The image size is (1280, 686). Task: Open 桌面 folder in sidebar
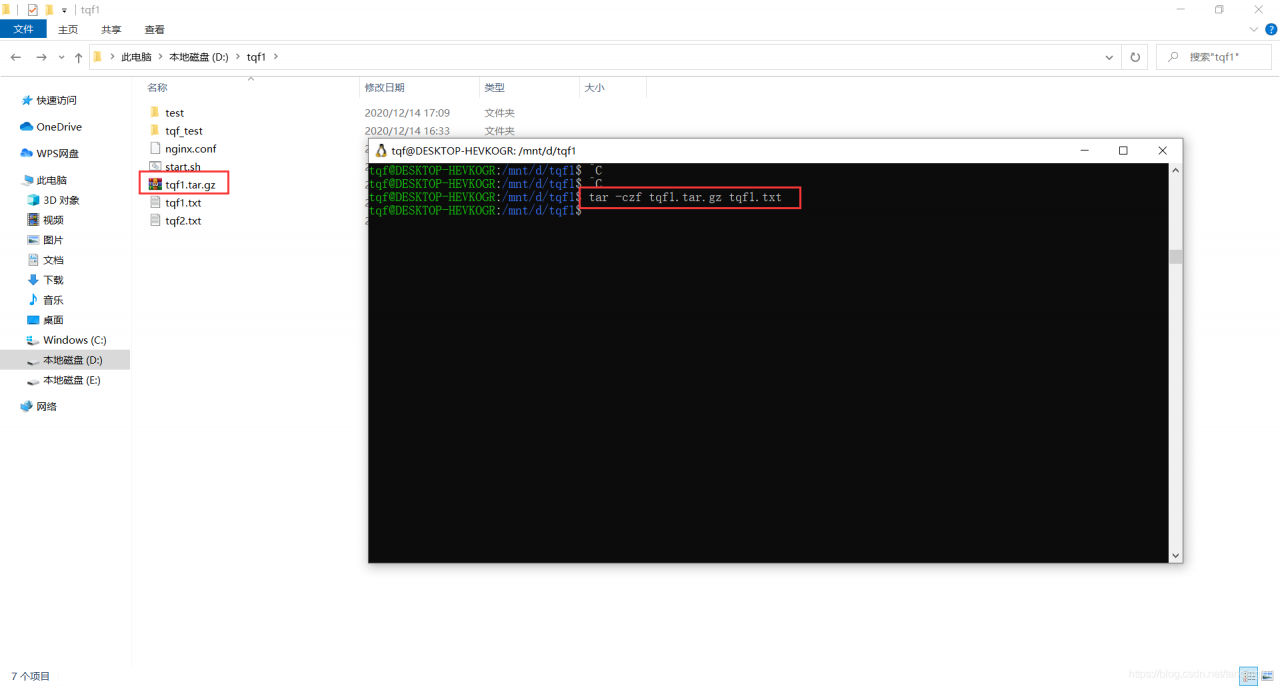[x=53, y=320]
